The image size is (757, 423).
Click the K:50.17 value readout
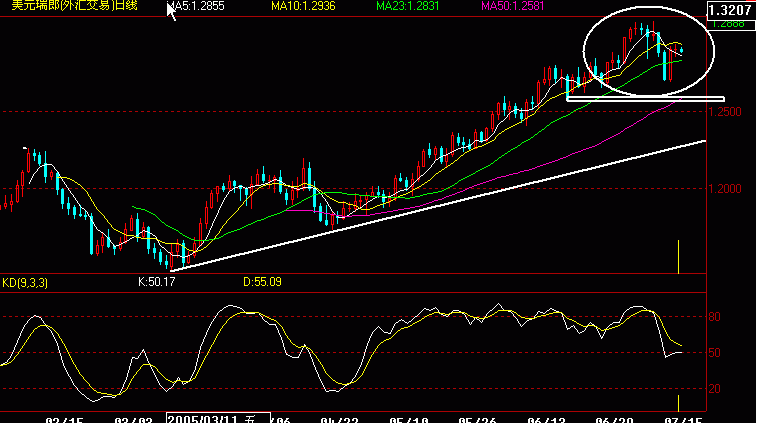[x=156, y=282]
